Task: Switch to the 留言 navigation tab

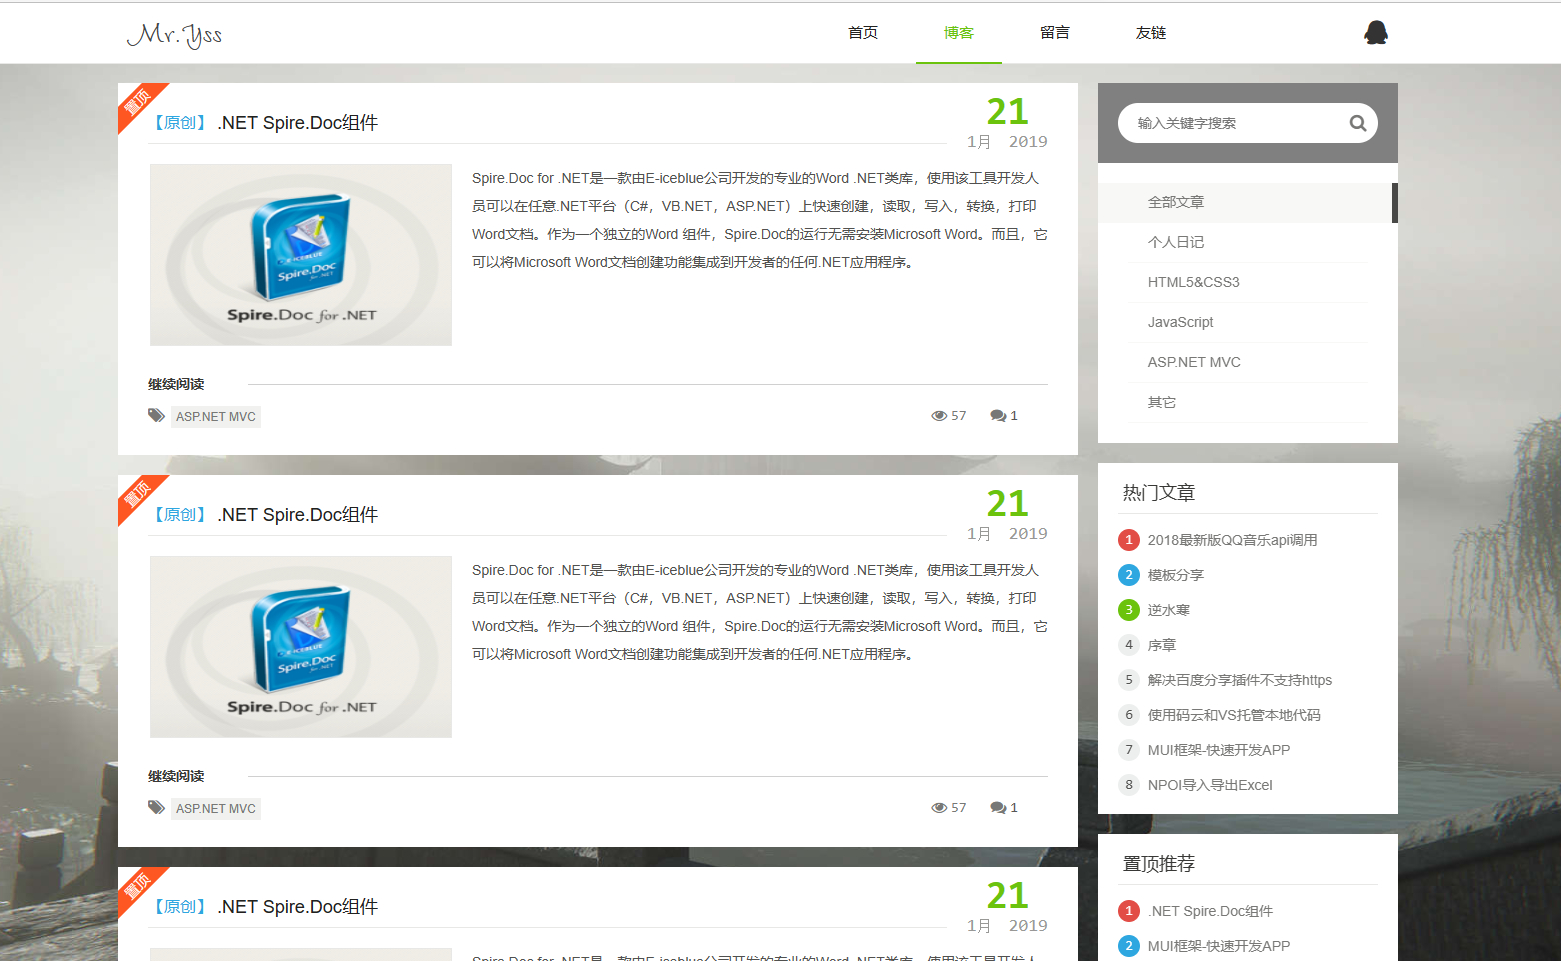Action: point(1055,33)
